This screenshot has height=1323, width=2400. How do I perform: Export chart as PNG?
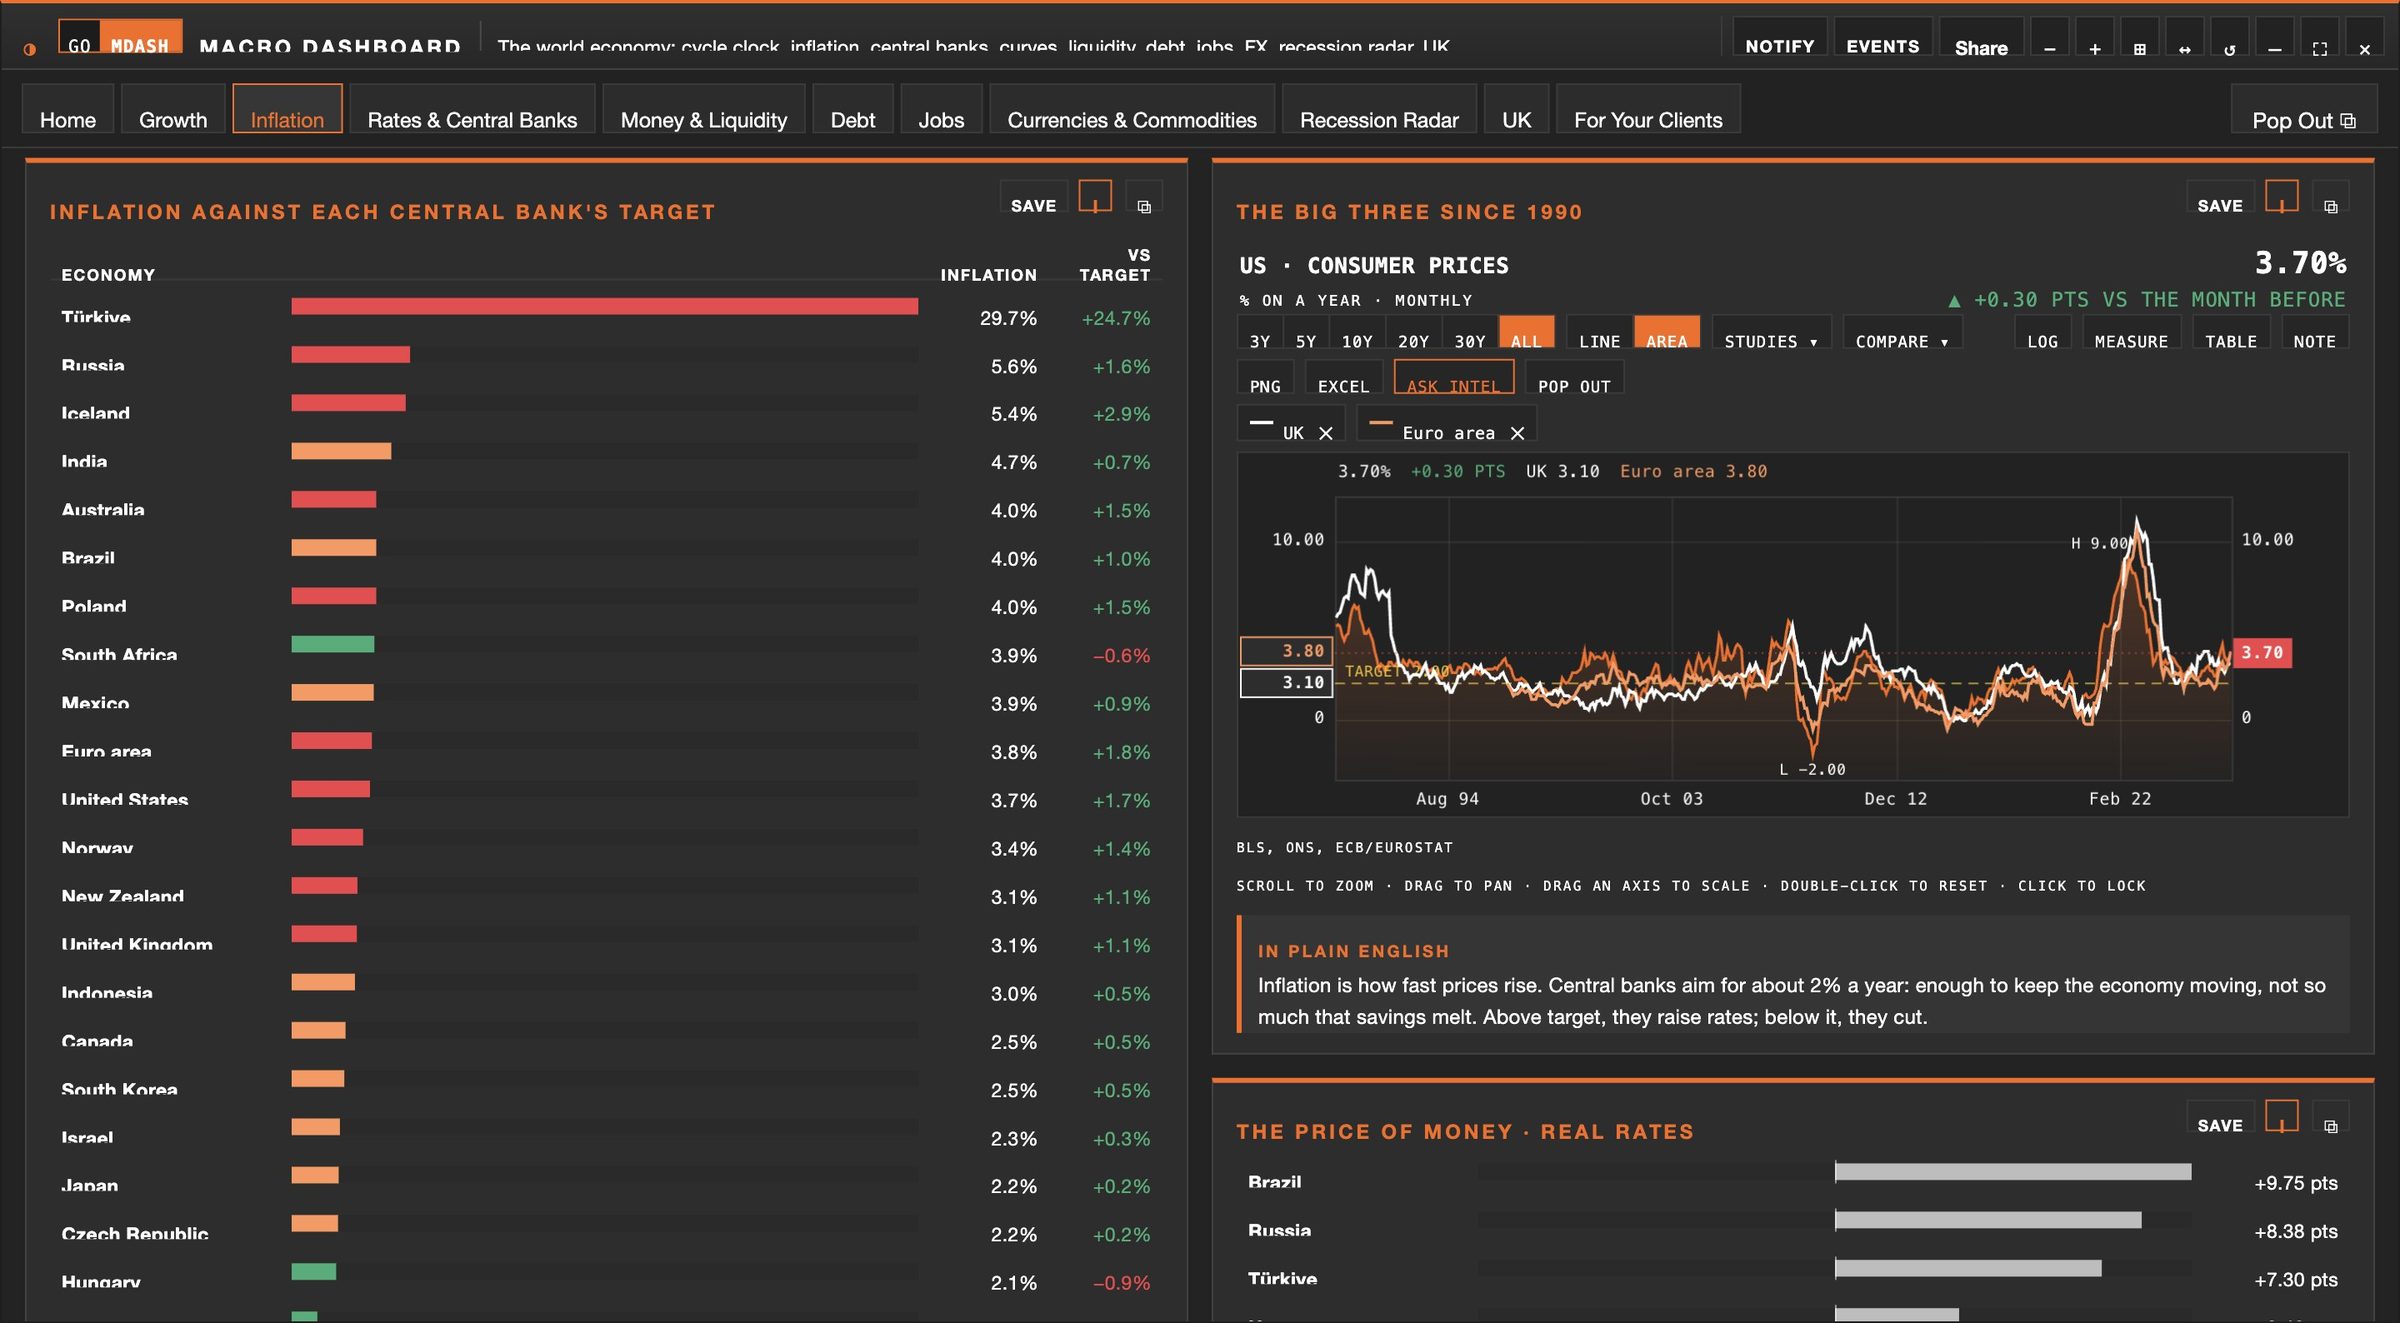(1265, 377)
